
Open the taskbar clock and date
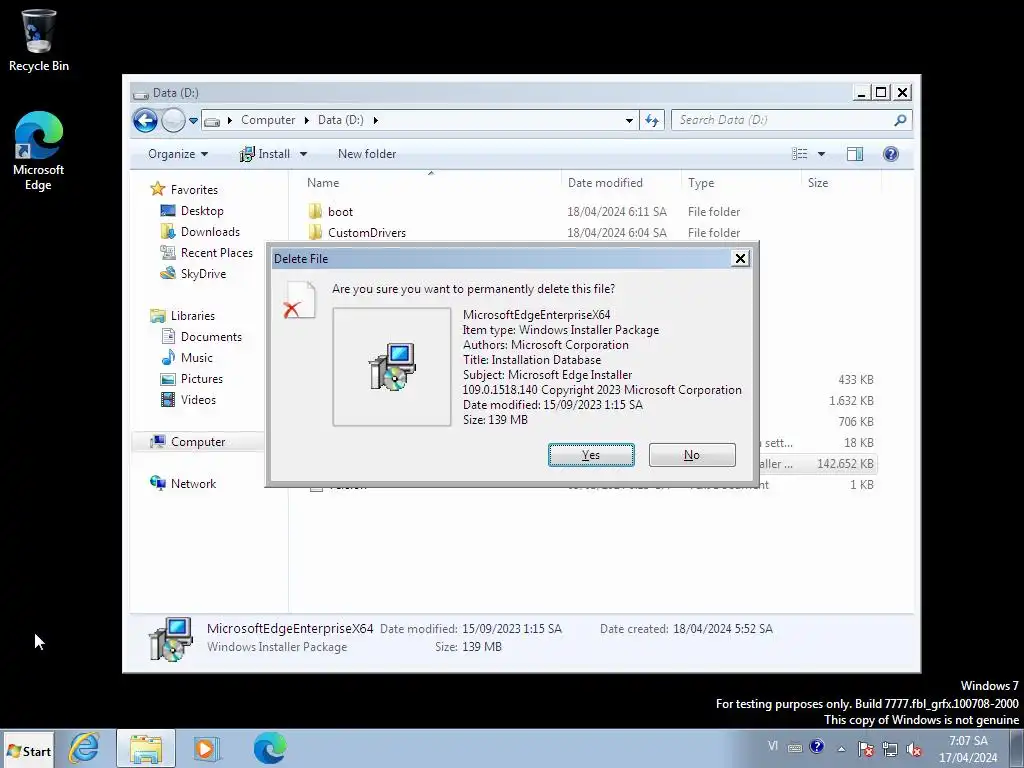pos(968,749)
